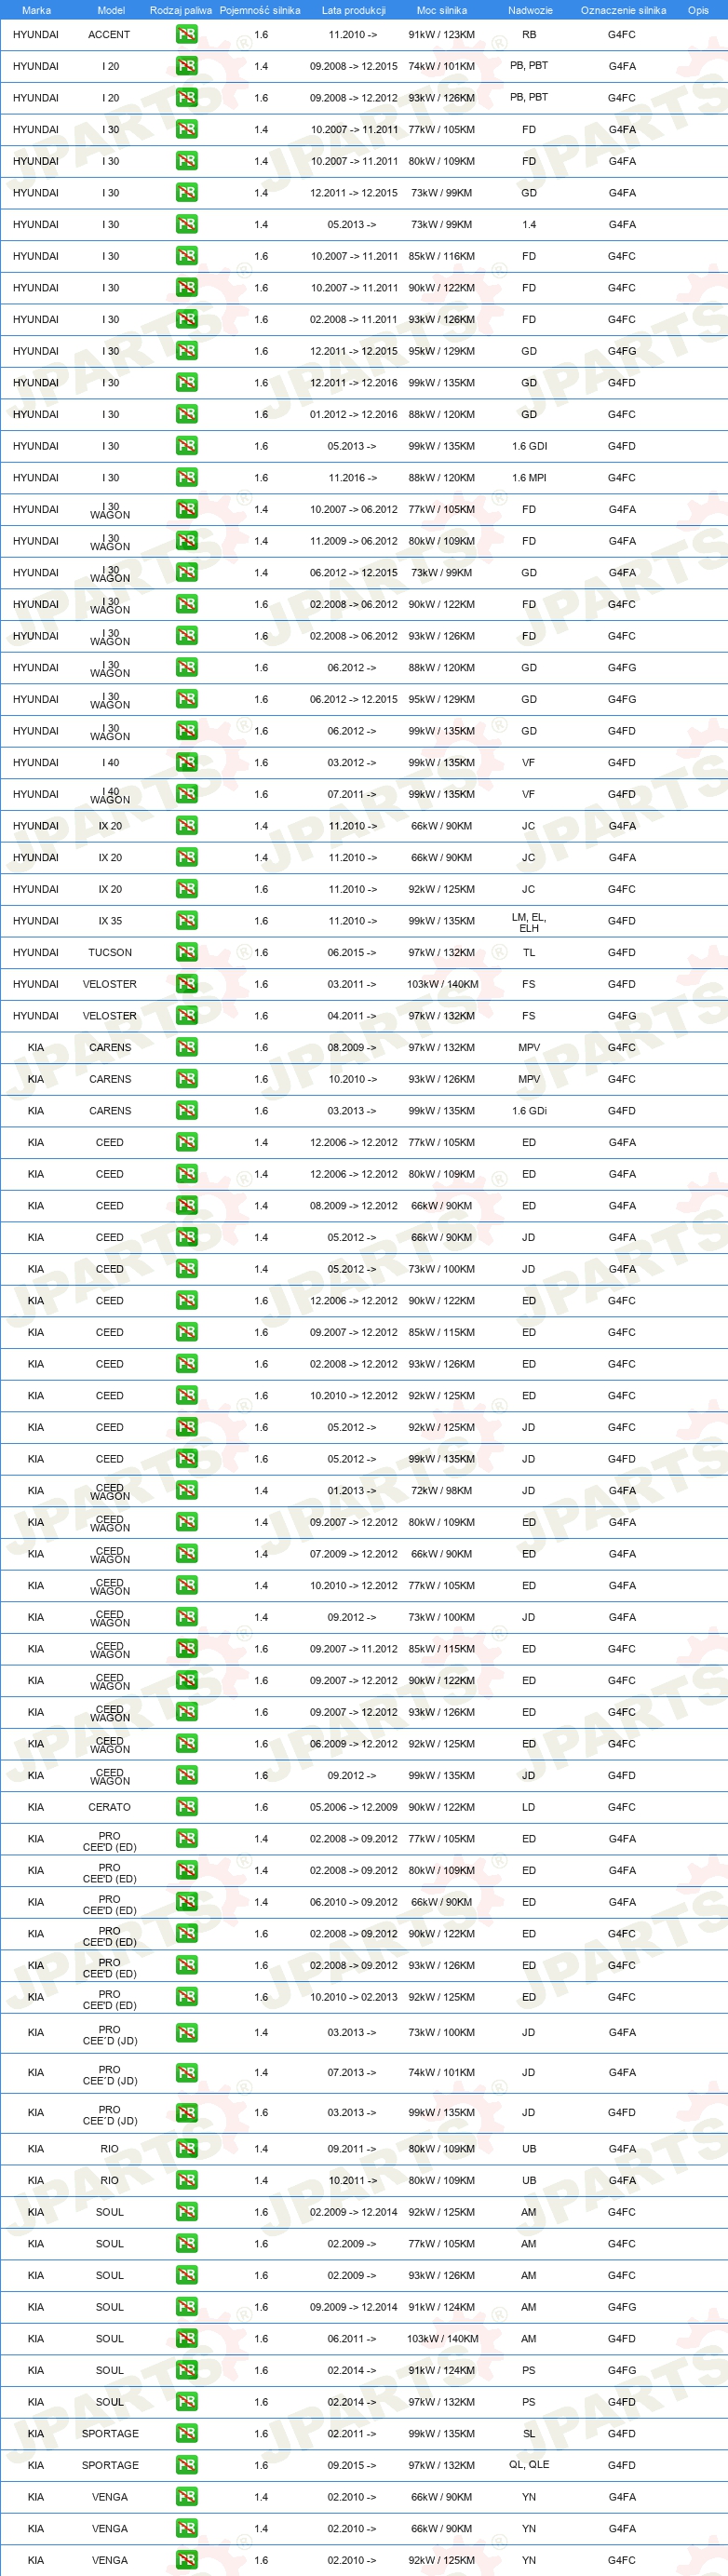Click fuel icon in I 40 WAGON row
This screenshot has height=2576, width=728.
coord(186,794)
